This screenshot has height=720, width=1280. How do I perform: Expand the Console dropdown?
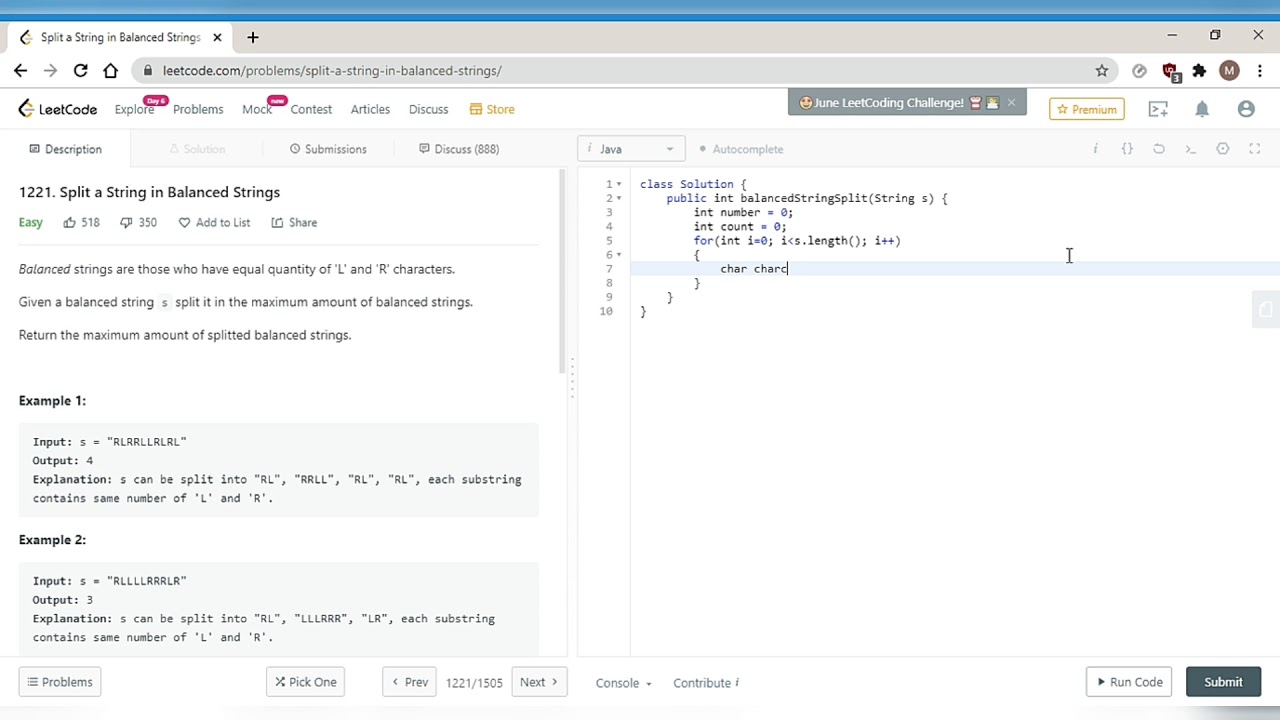[x=623, y=683]
